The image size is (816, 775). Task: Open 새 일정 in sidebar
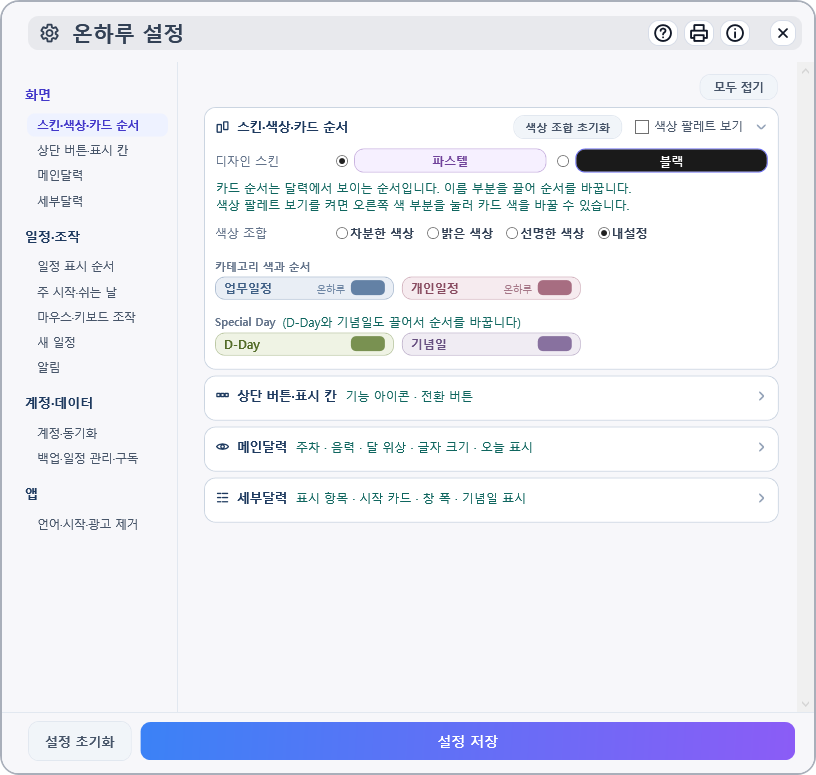pyautogui.click(x=56, y=342)
